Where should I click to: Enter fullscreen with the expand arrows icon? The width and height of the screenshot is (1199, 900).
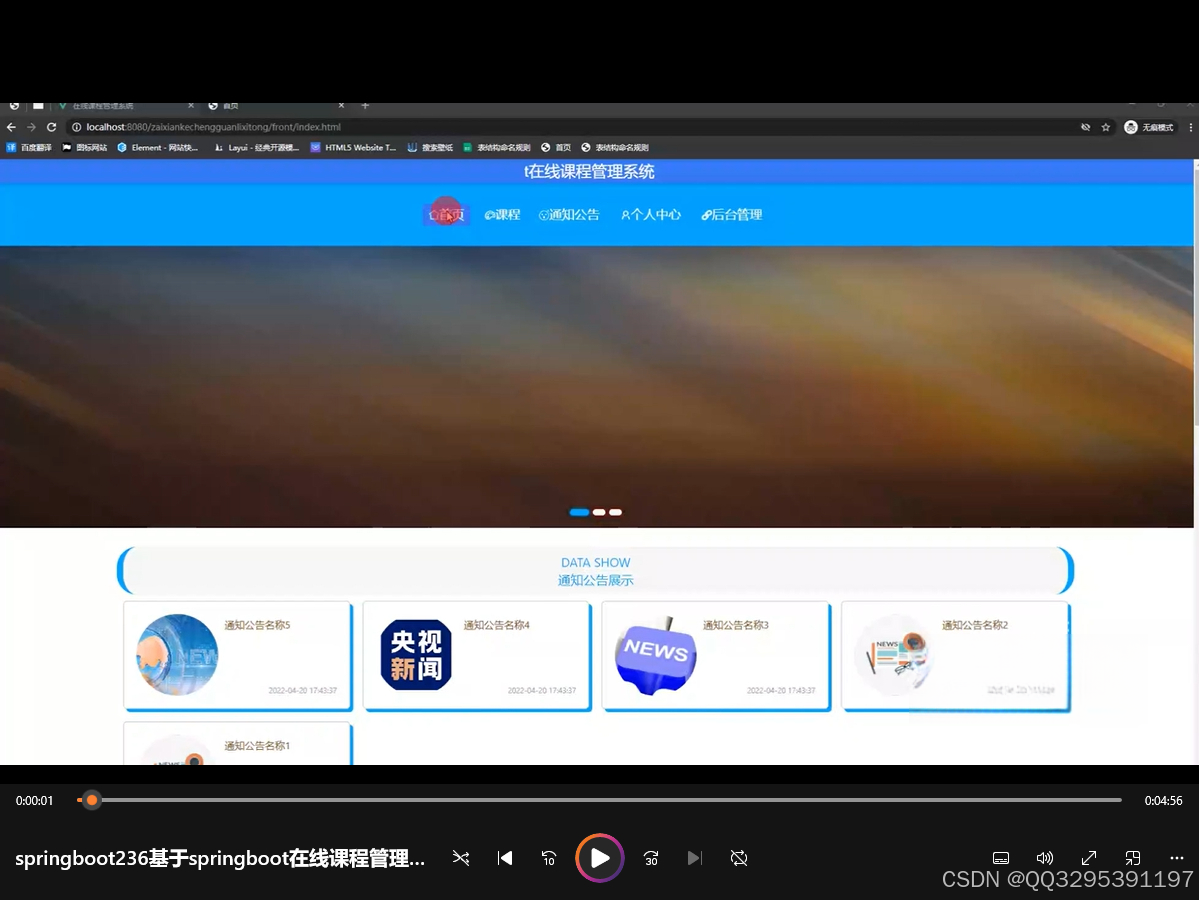1088,858
